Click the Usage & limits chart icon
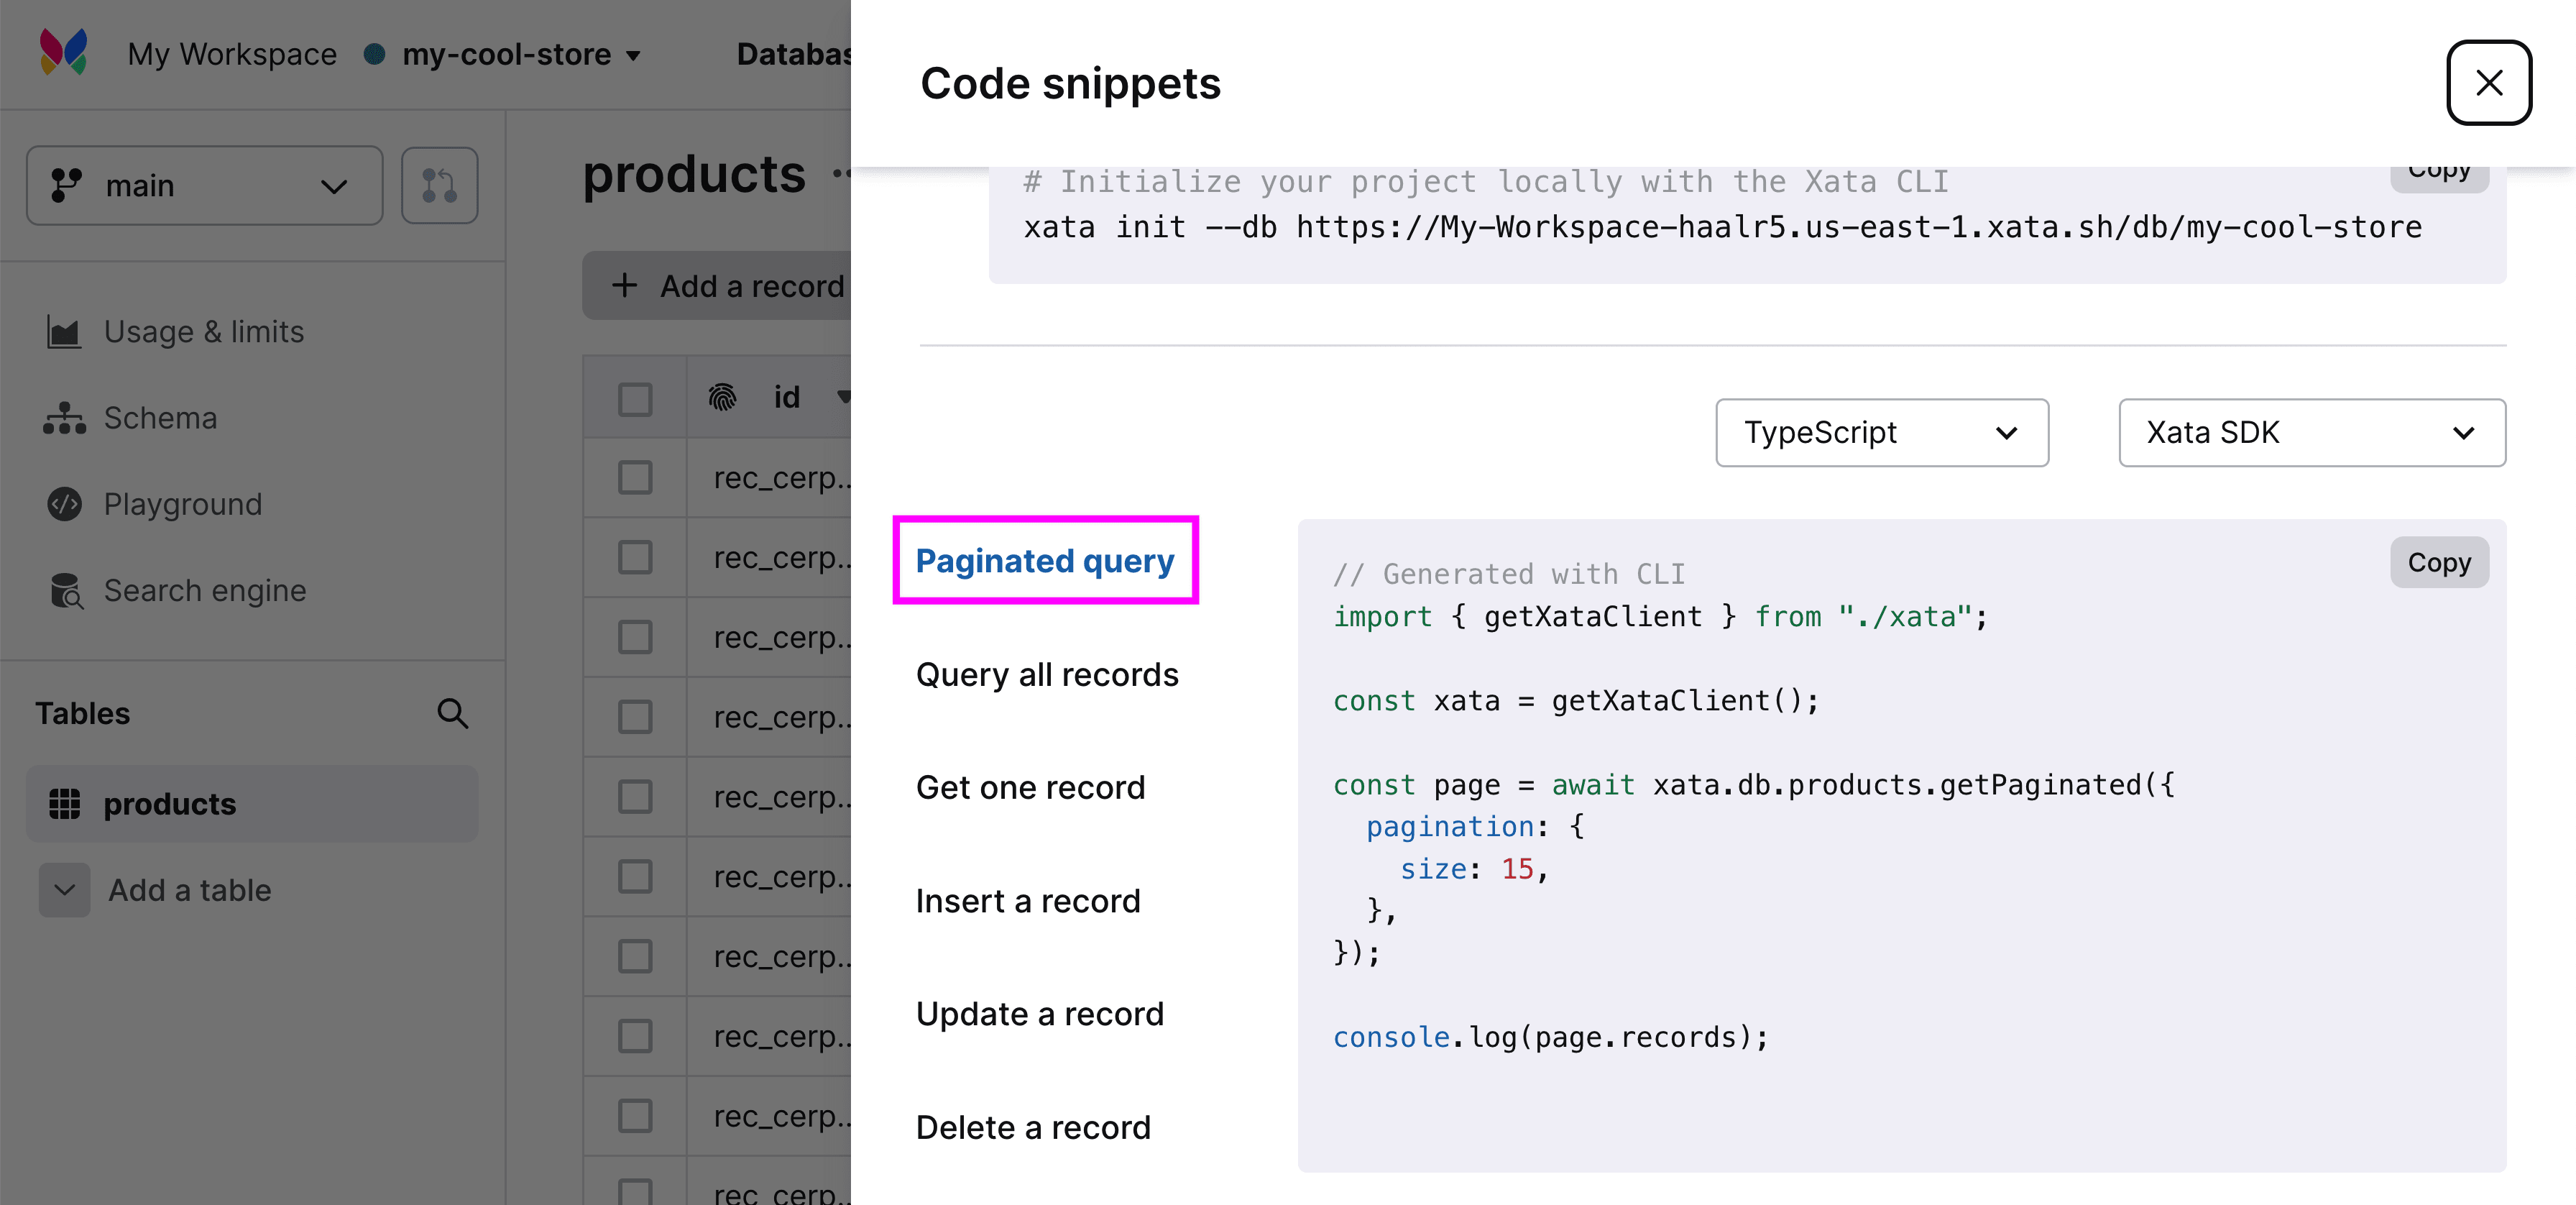 tap(64, 332)
